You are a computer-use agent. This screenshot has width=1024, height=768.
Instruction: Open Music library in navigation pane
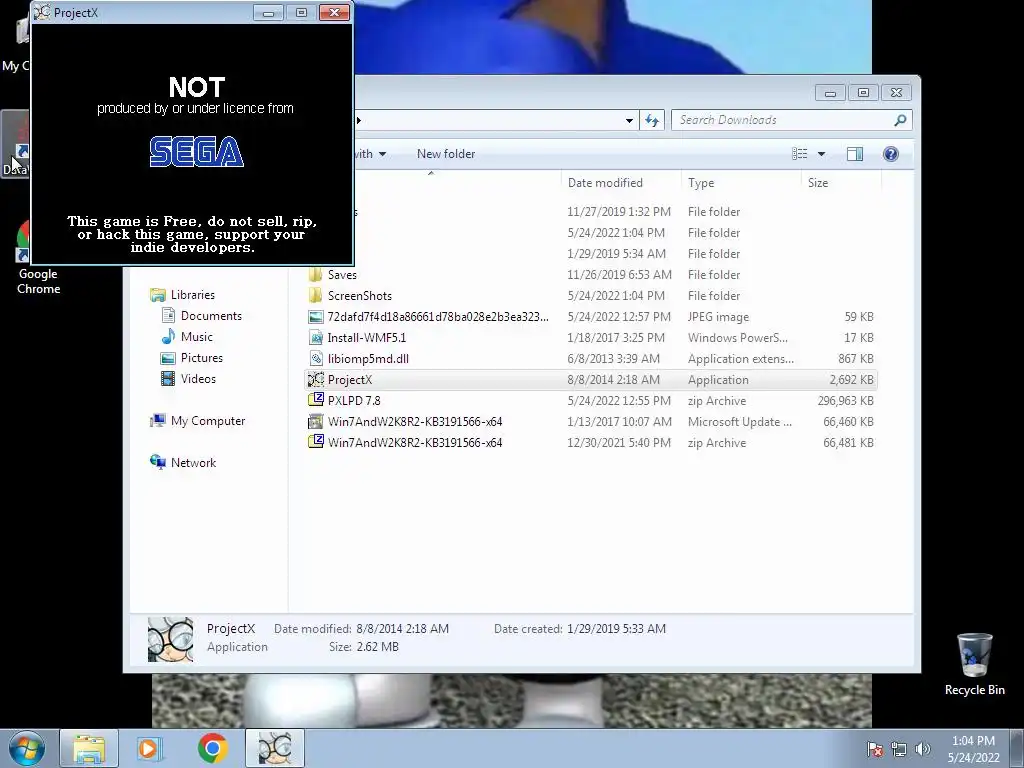196,336
